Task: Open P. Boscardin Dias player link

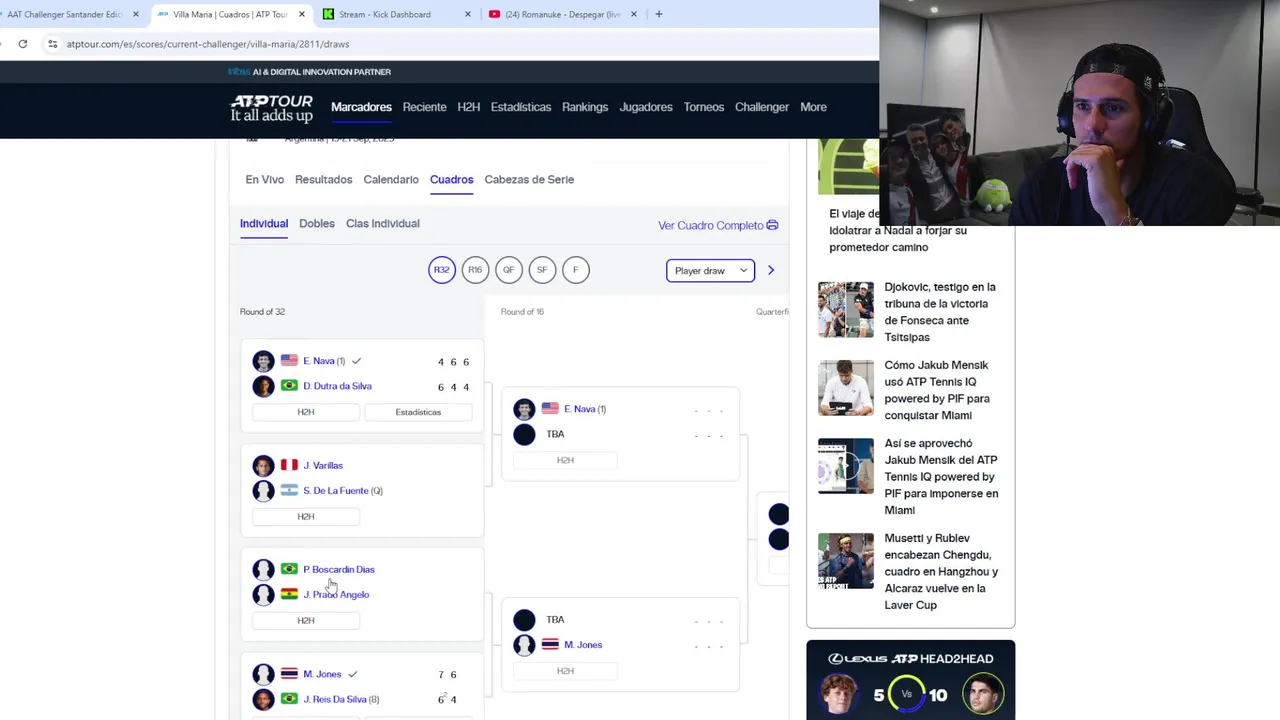Action: click(x=339, y=569)
